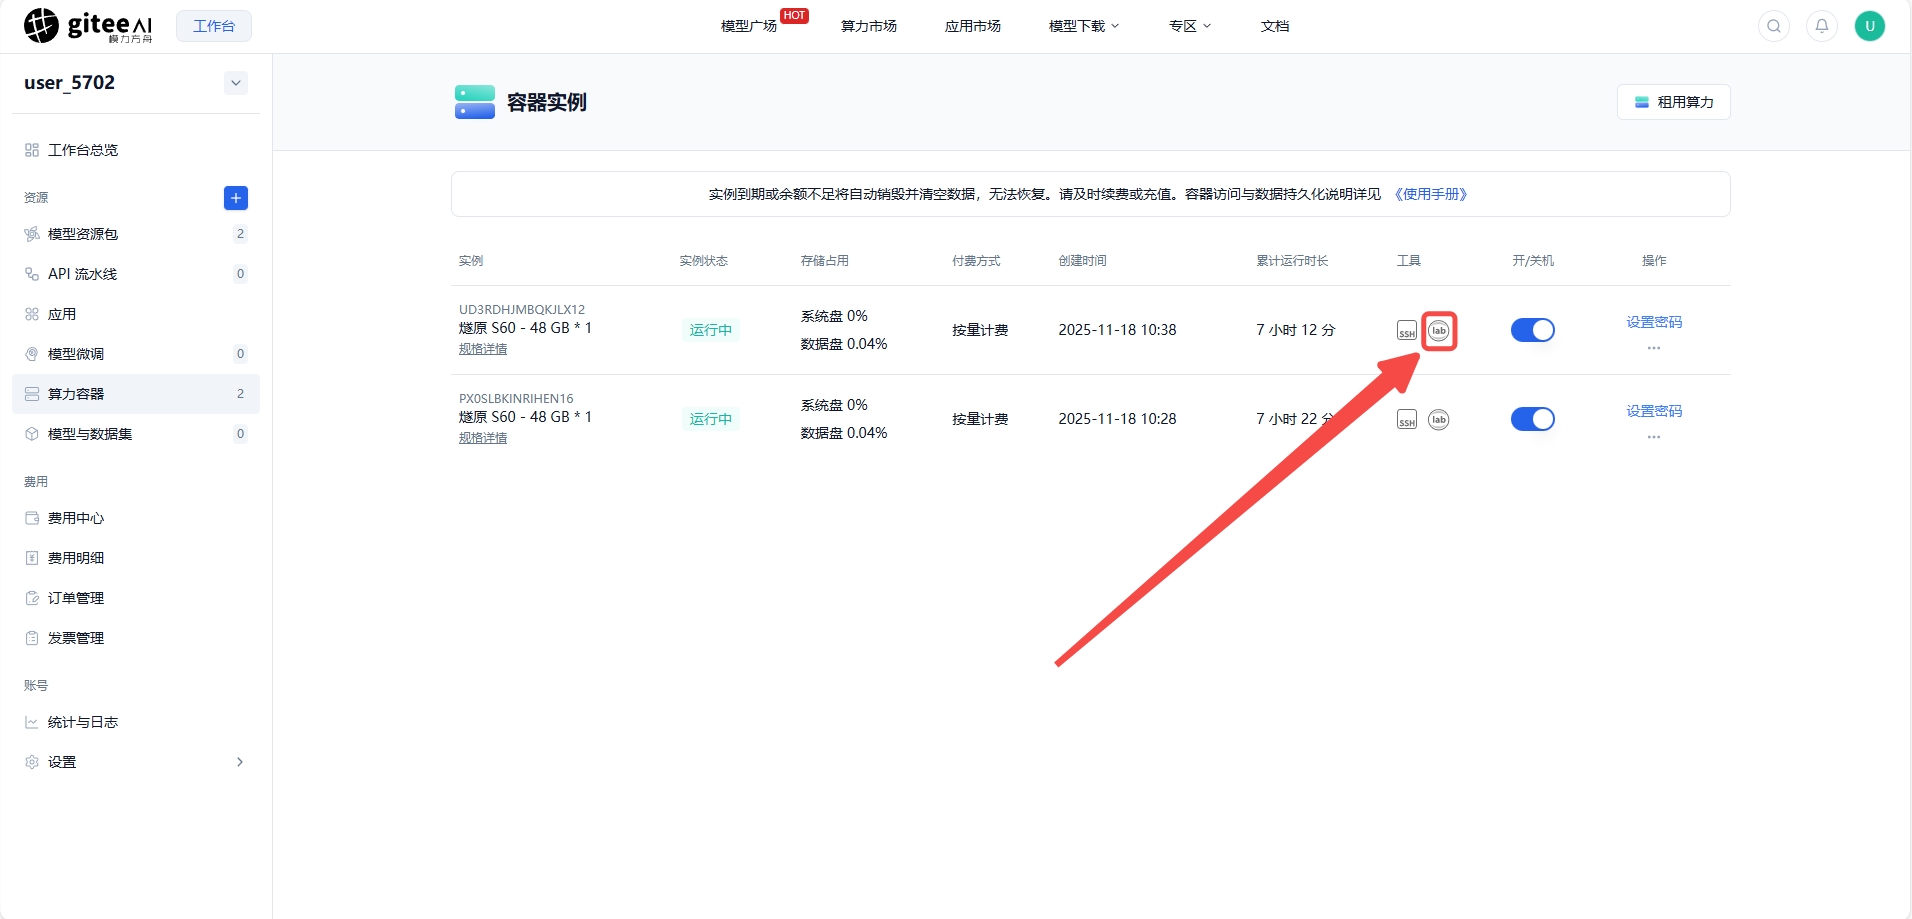Go to 算力市场 in top navigation
This screenshot has width=1912, height=919.
(x=869, y=26)
